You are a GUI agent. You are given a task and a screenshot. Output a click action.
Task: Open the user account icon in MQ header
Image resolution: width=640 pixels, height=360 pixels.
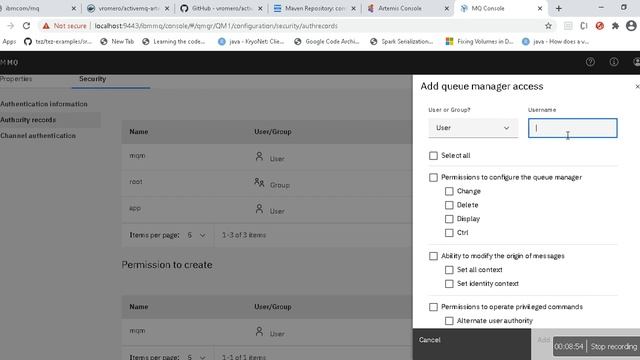tap(636, 62)
